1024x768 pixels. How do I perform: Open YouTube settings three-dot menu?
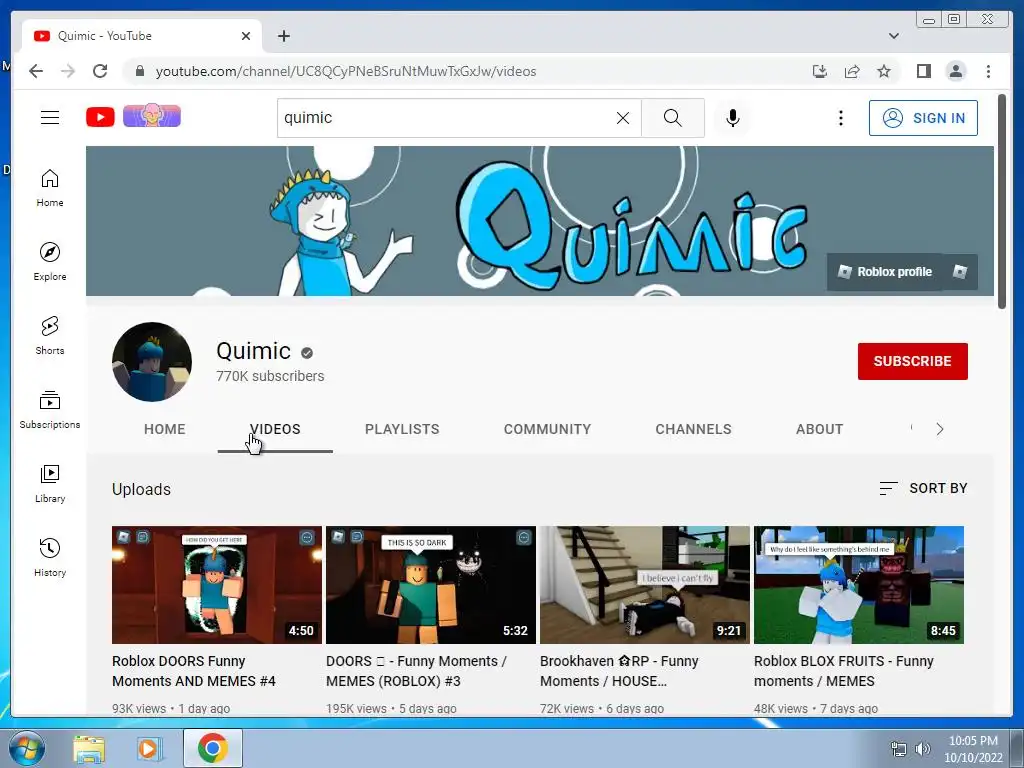[840, 118]
